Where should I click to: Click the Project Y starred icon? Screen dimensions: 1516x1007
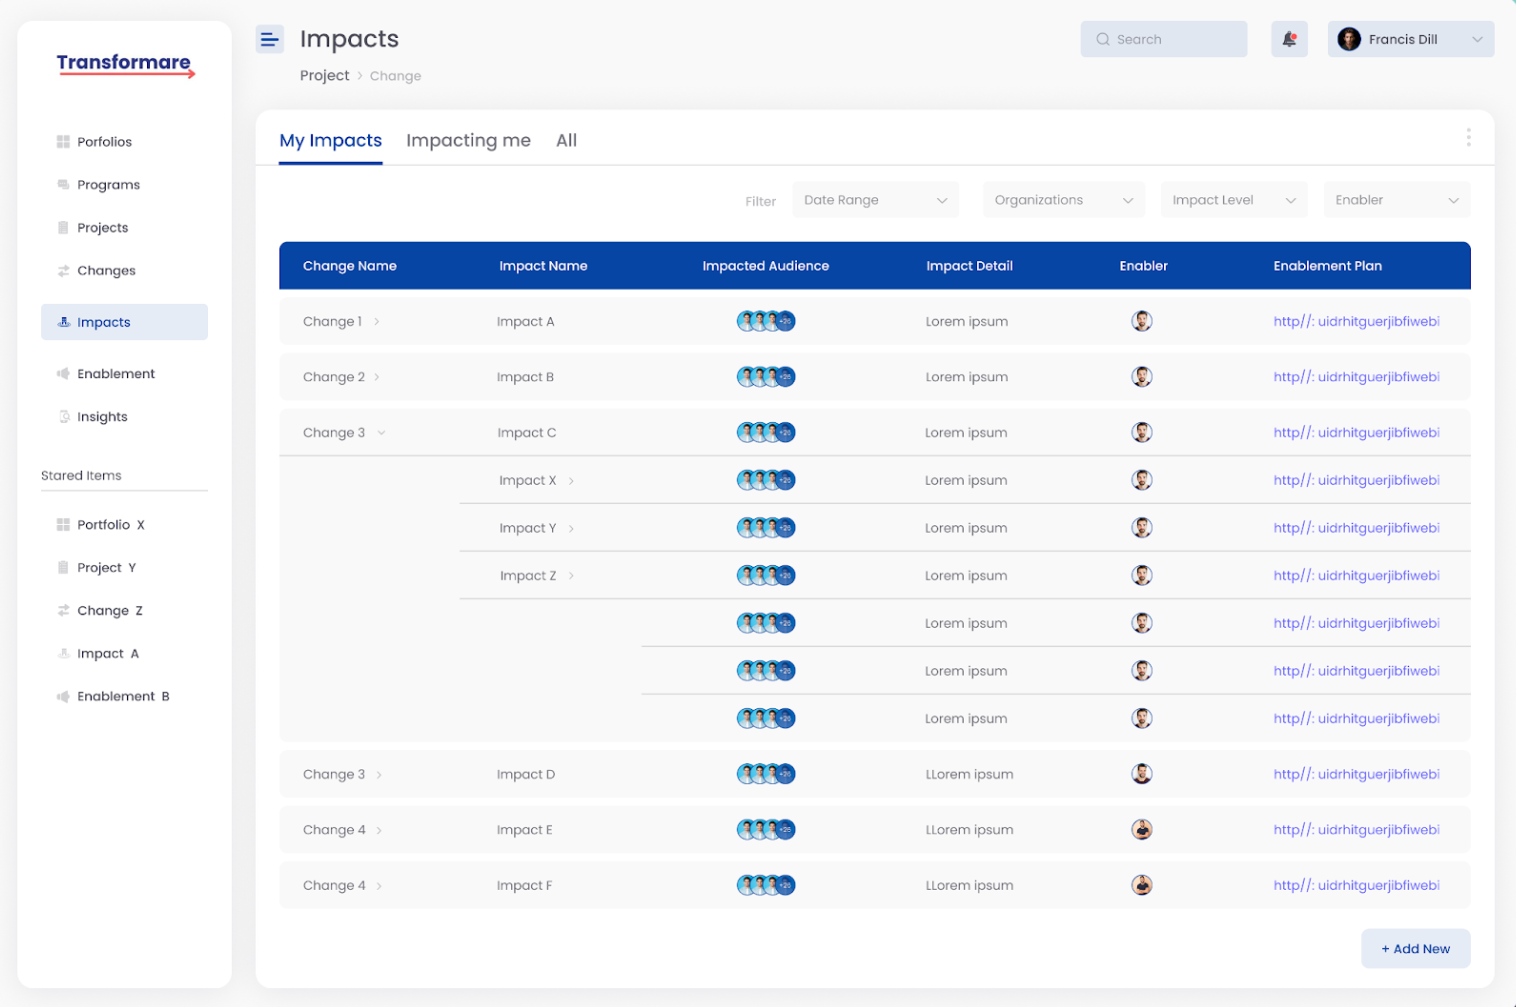coord(63,568)
